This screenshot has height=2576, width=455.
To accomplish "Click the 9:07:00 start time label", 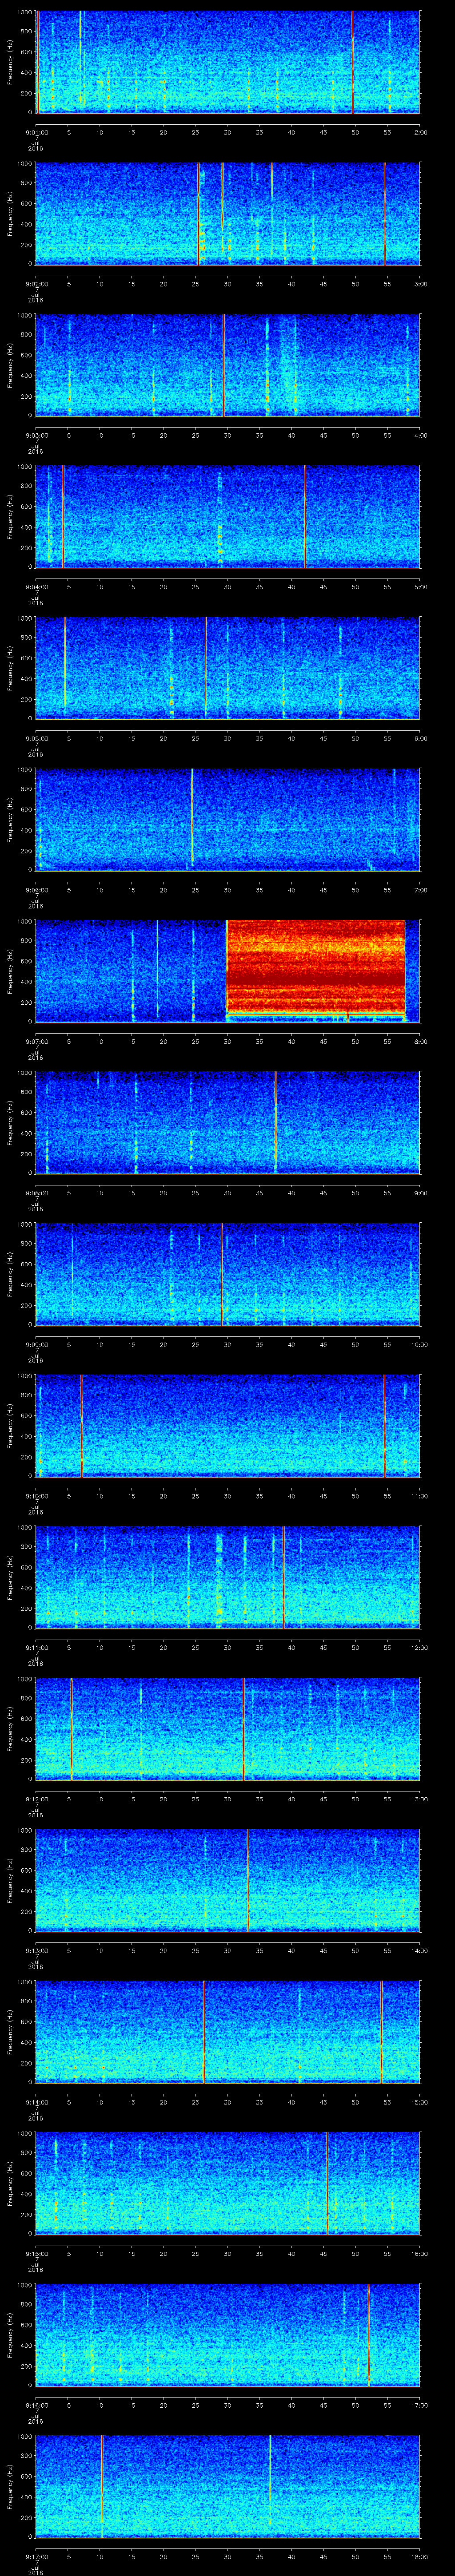I will click(36, 1041).
